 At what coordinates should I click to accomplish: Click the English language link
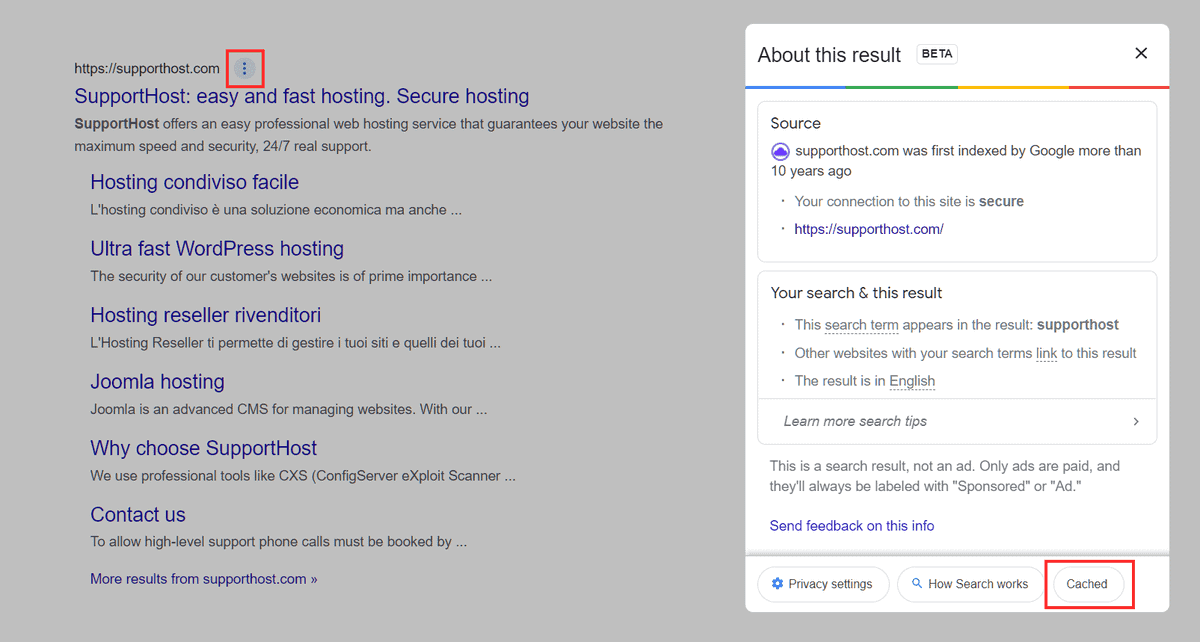click(x=912, y=380)
